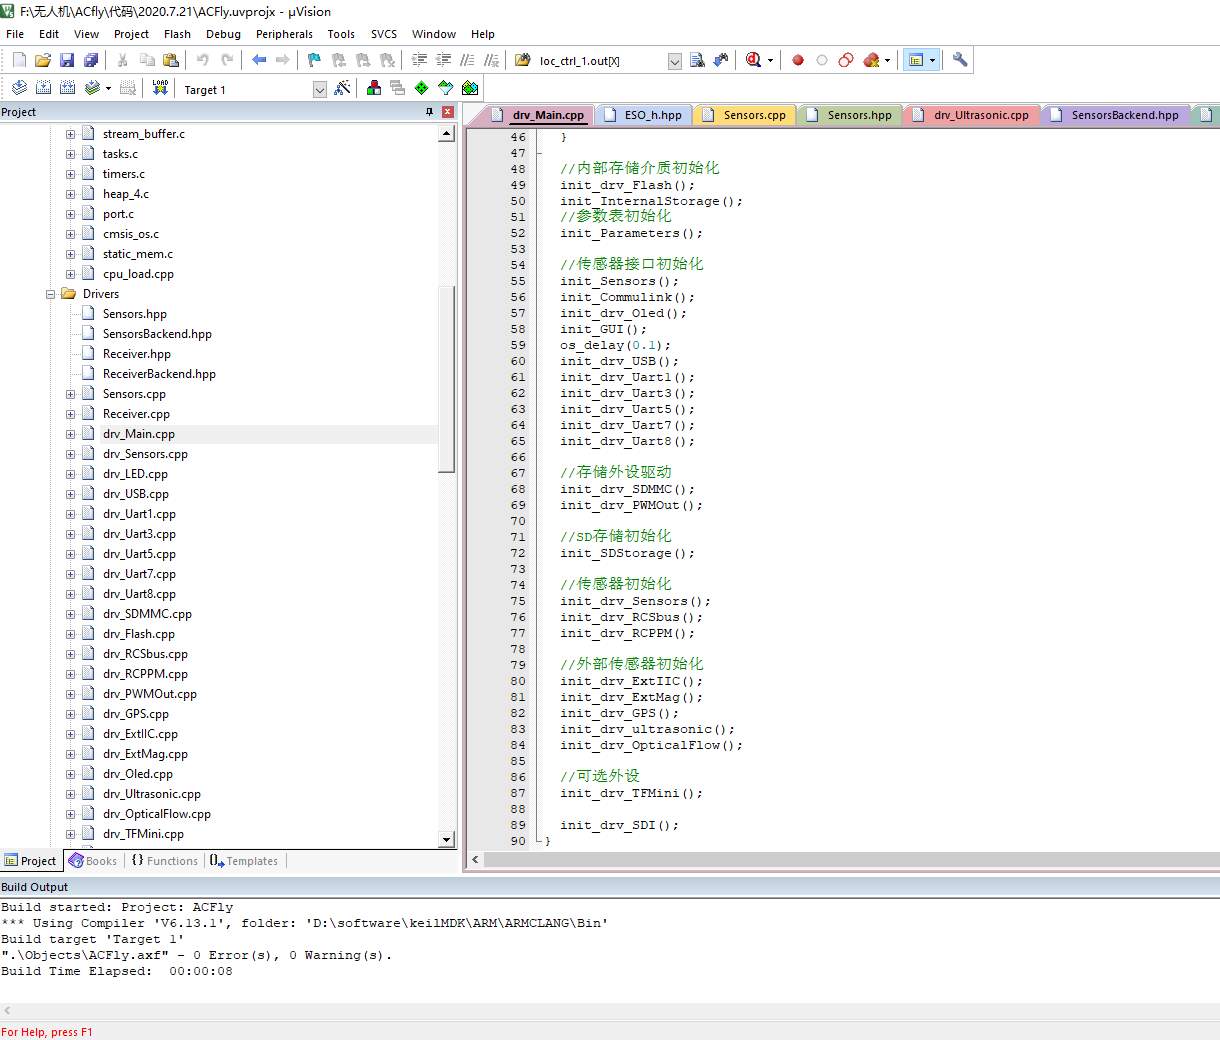
Task: Expand the drv_GPS.cpp tree node
Action: point(71,714)
